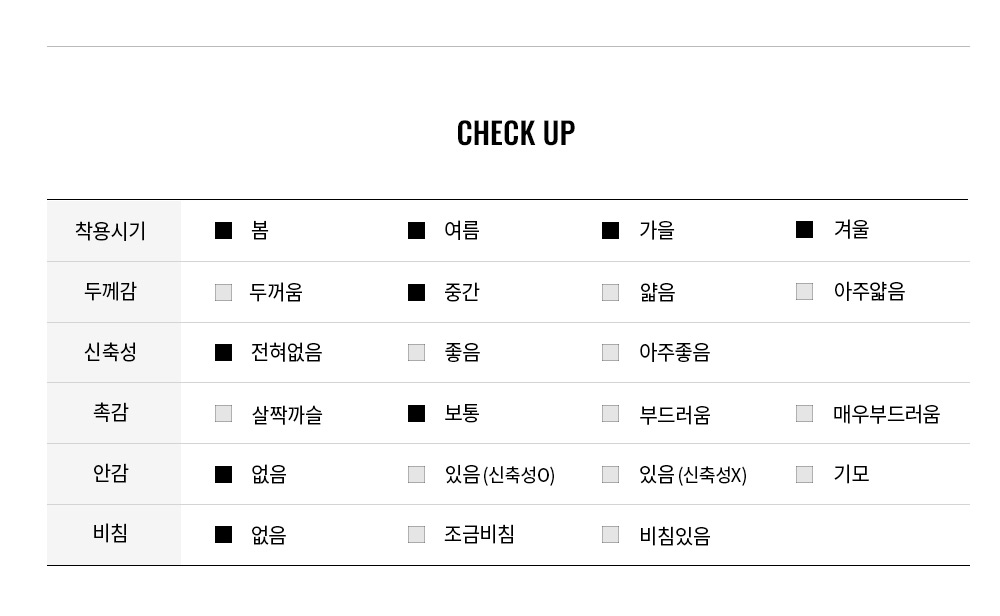Toggle the 중간 thickness checkbox
This screenshot has height=616, width=1000.
pyautogui.click(x=417, y=292)
